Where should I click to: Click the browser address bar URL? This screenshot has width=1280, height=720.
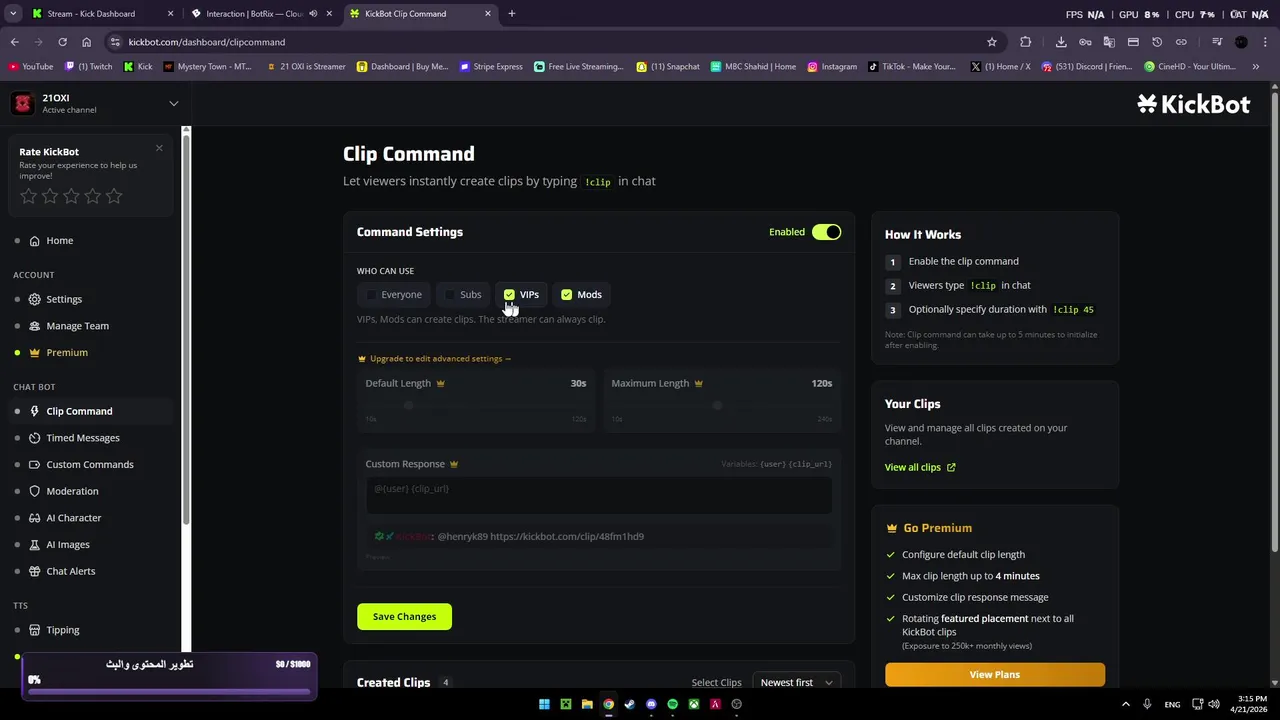click(x=207, y=42)
